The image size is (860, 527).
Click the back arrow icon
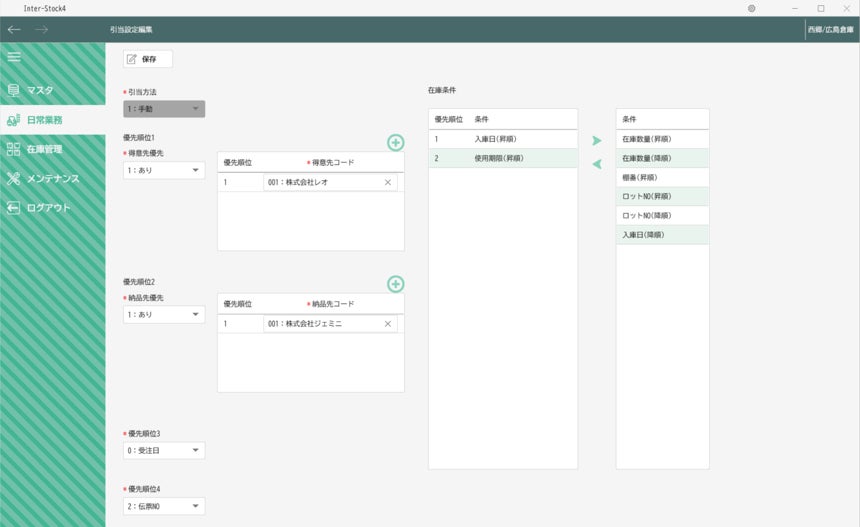(14, 30)
